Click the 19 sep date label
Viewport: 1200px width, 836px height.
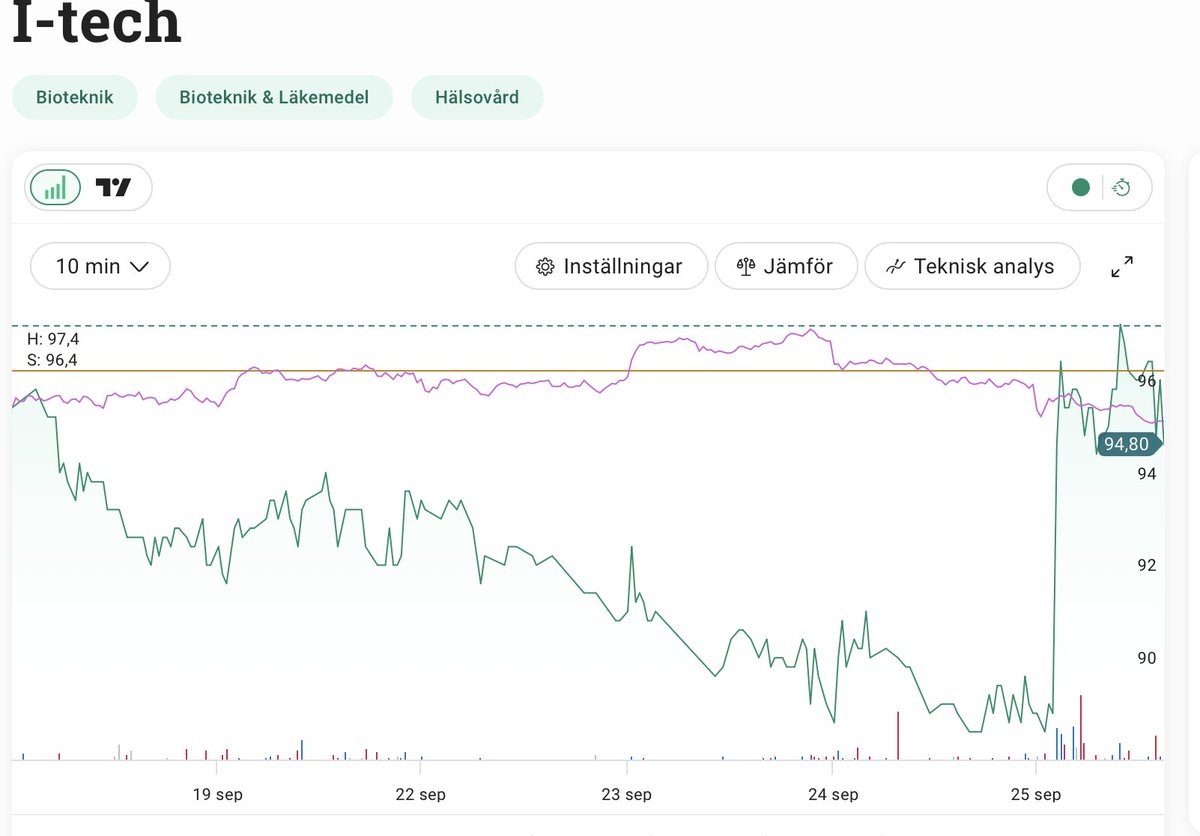point(217,795)
